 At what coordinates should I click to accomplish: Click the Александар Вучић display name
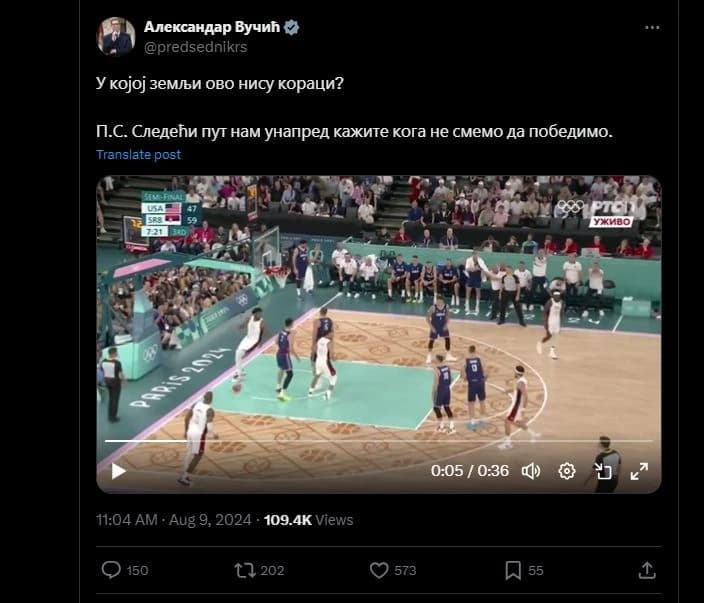click(x=212, y=27)
